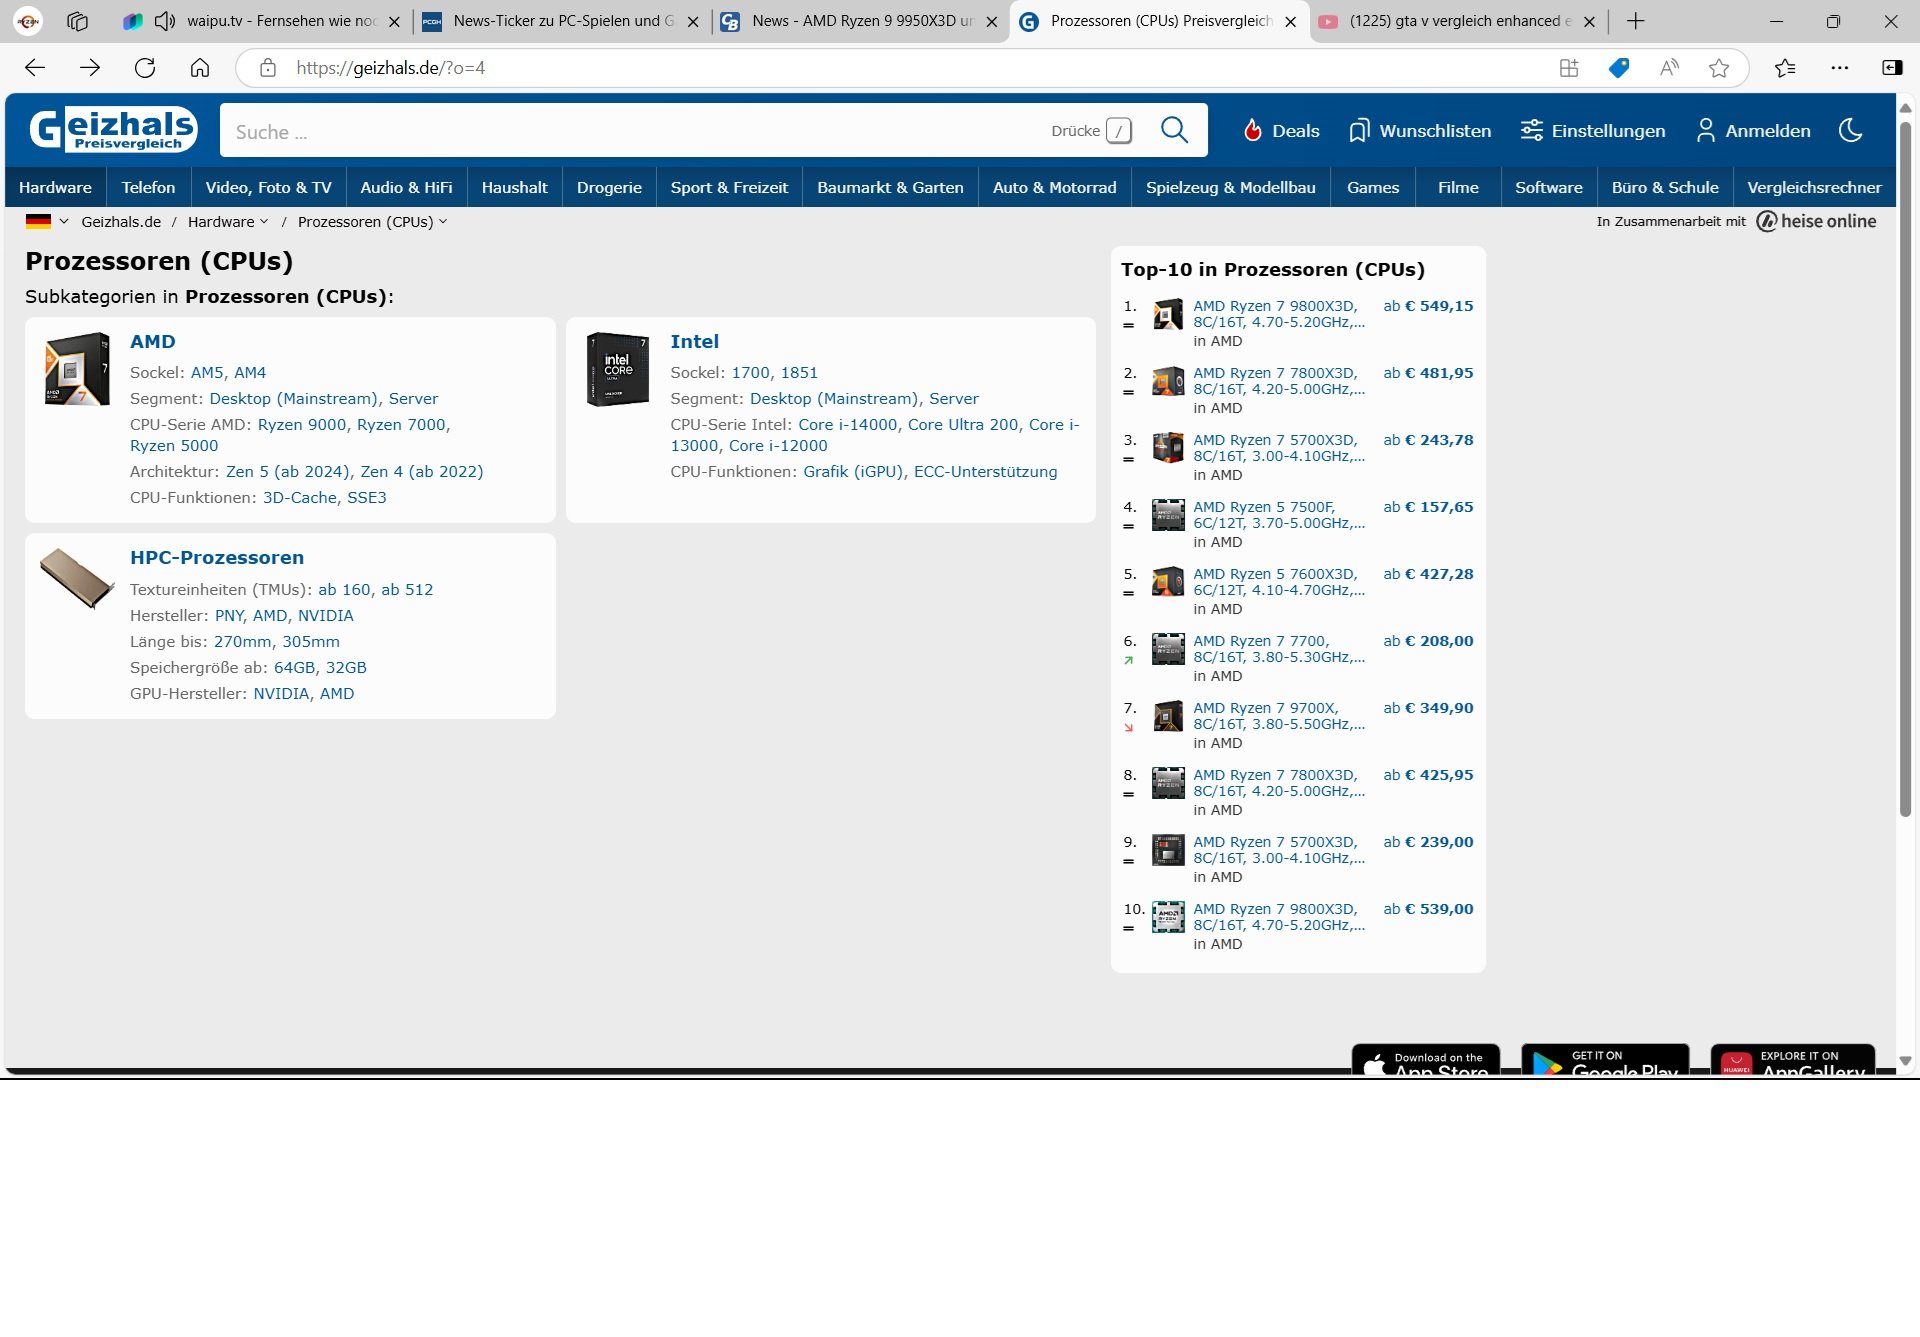1920x1337 pixels.
Task: Click browser refresh button
Action: 145,68
